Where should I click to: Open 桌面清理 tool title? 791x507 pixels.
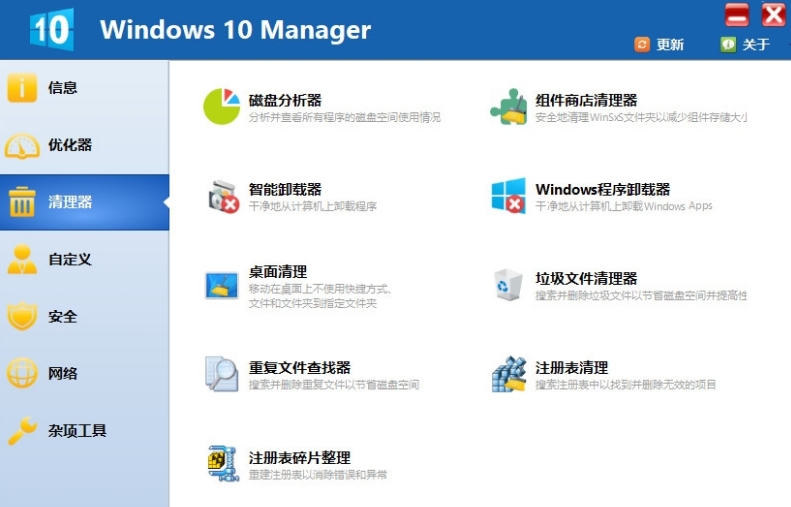277,272
